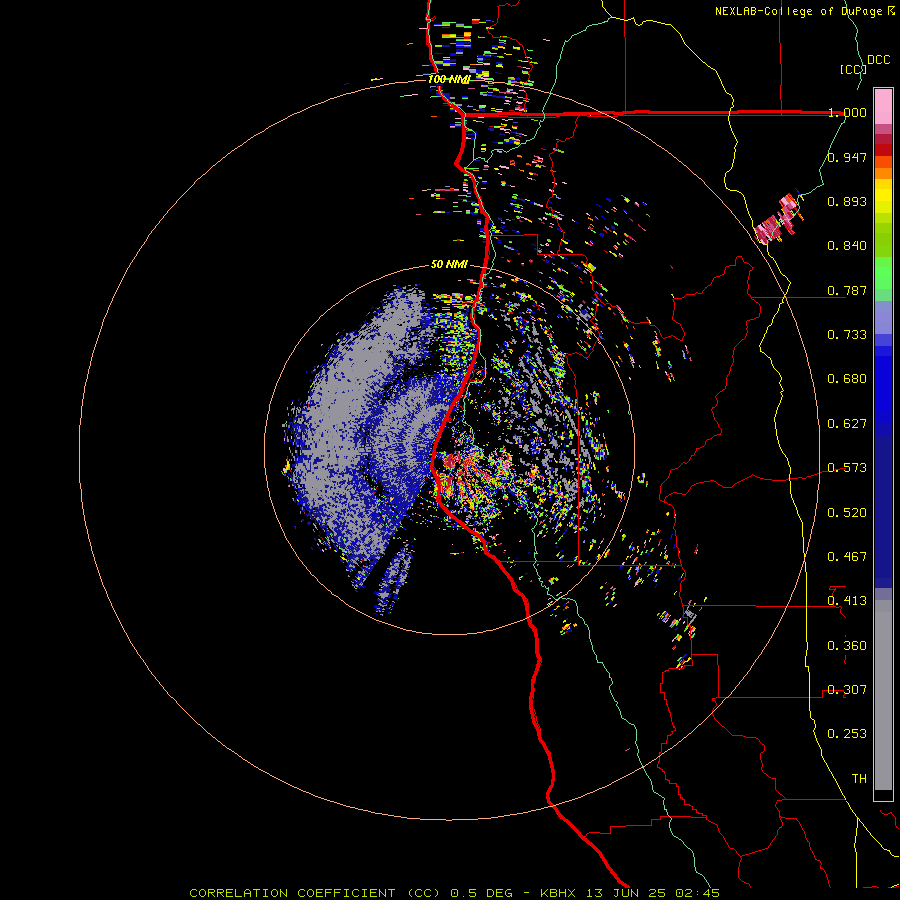Click the 0.947 color scale value
Screen dimensions: 900x900
click(847, 157)
